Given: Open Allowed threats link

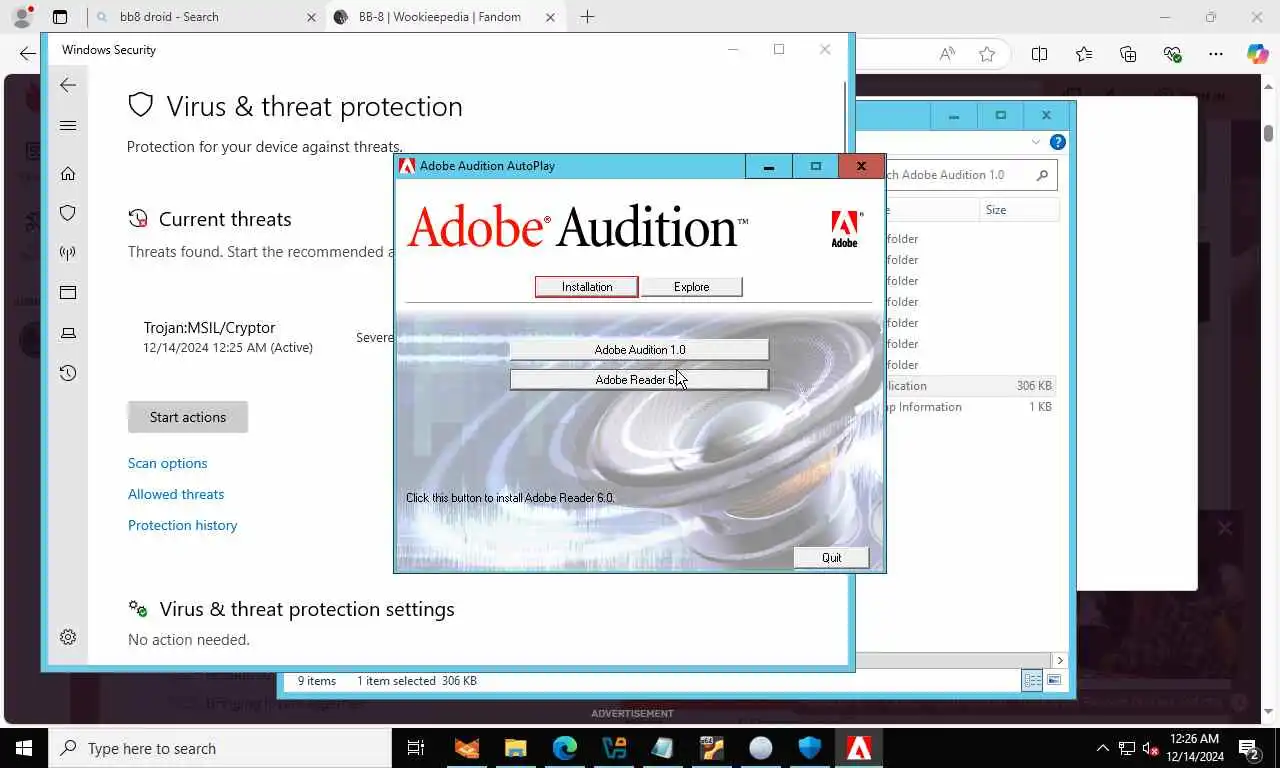Looking at the screenshot, I should 176,494.
